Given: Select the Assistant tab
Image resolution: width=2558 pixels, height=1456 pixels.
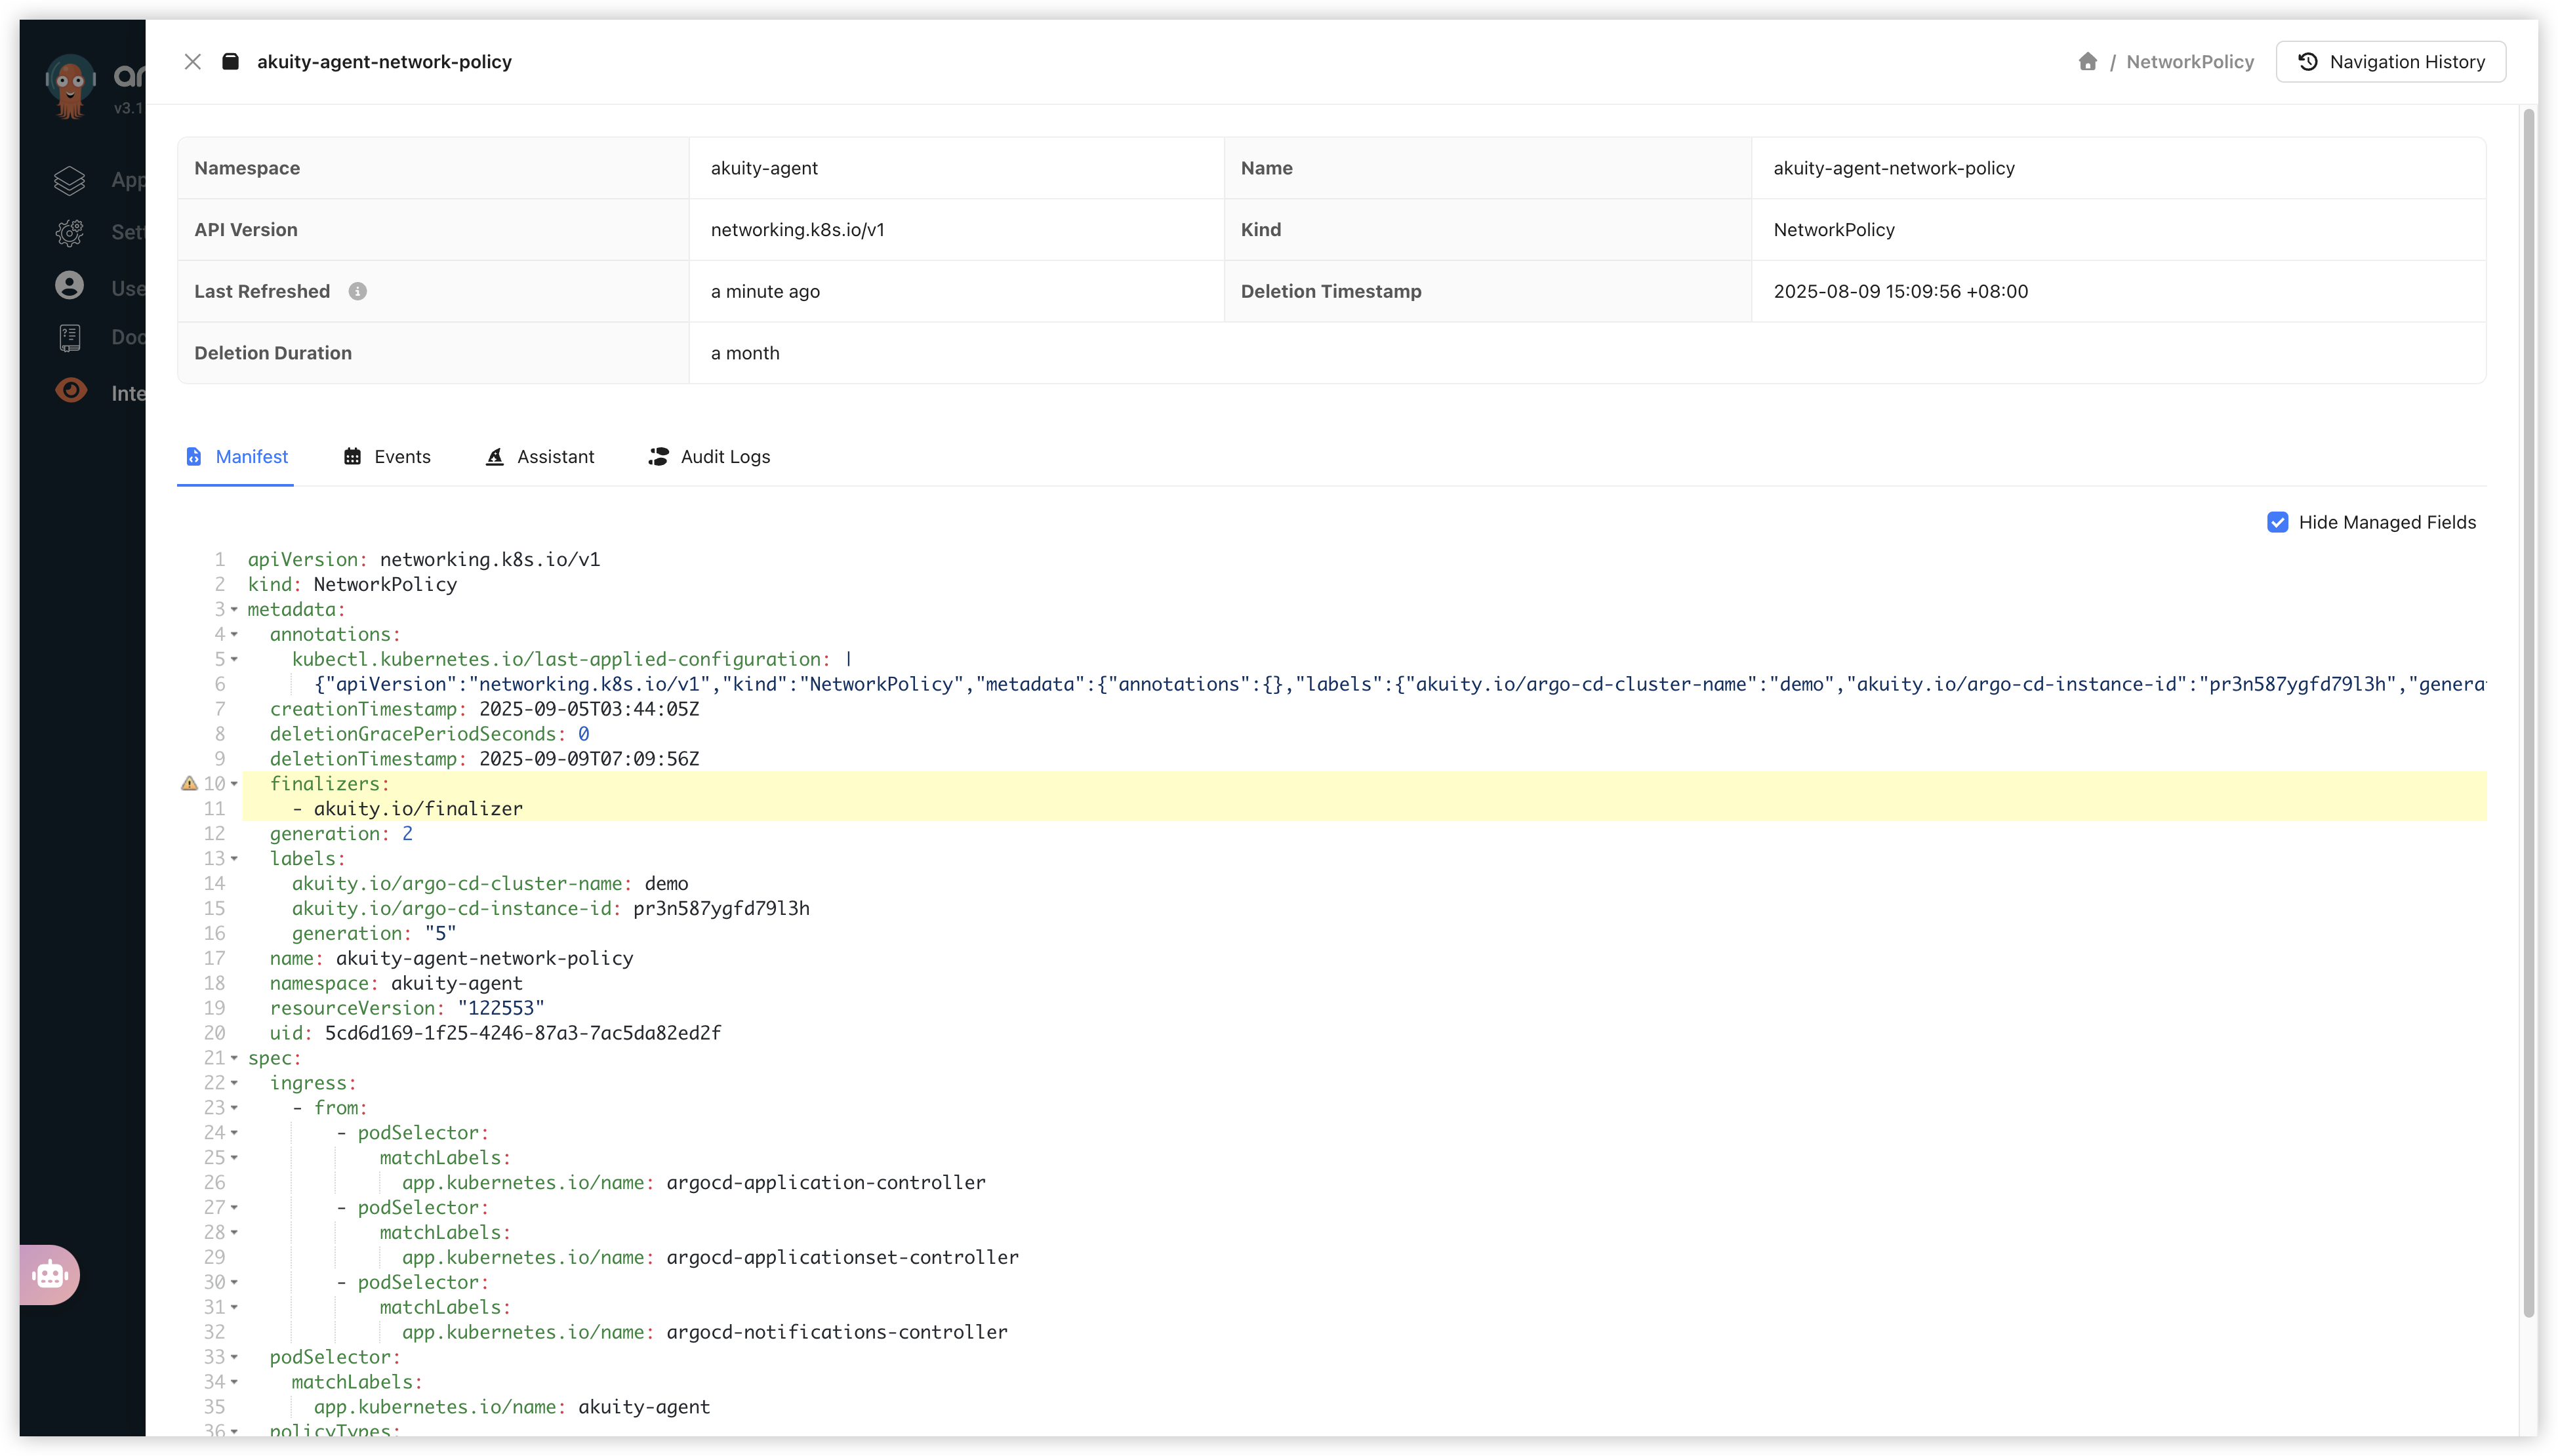Looking at the screenshot, I should [540, 457].
